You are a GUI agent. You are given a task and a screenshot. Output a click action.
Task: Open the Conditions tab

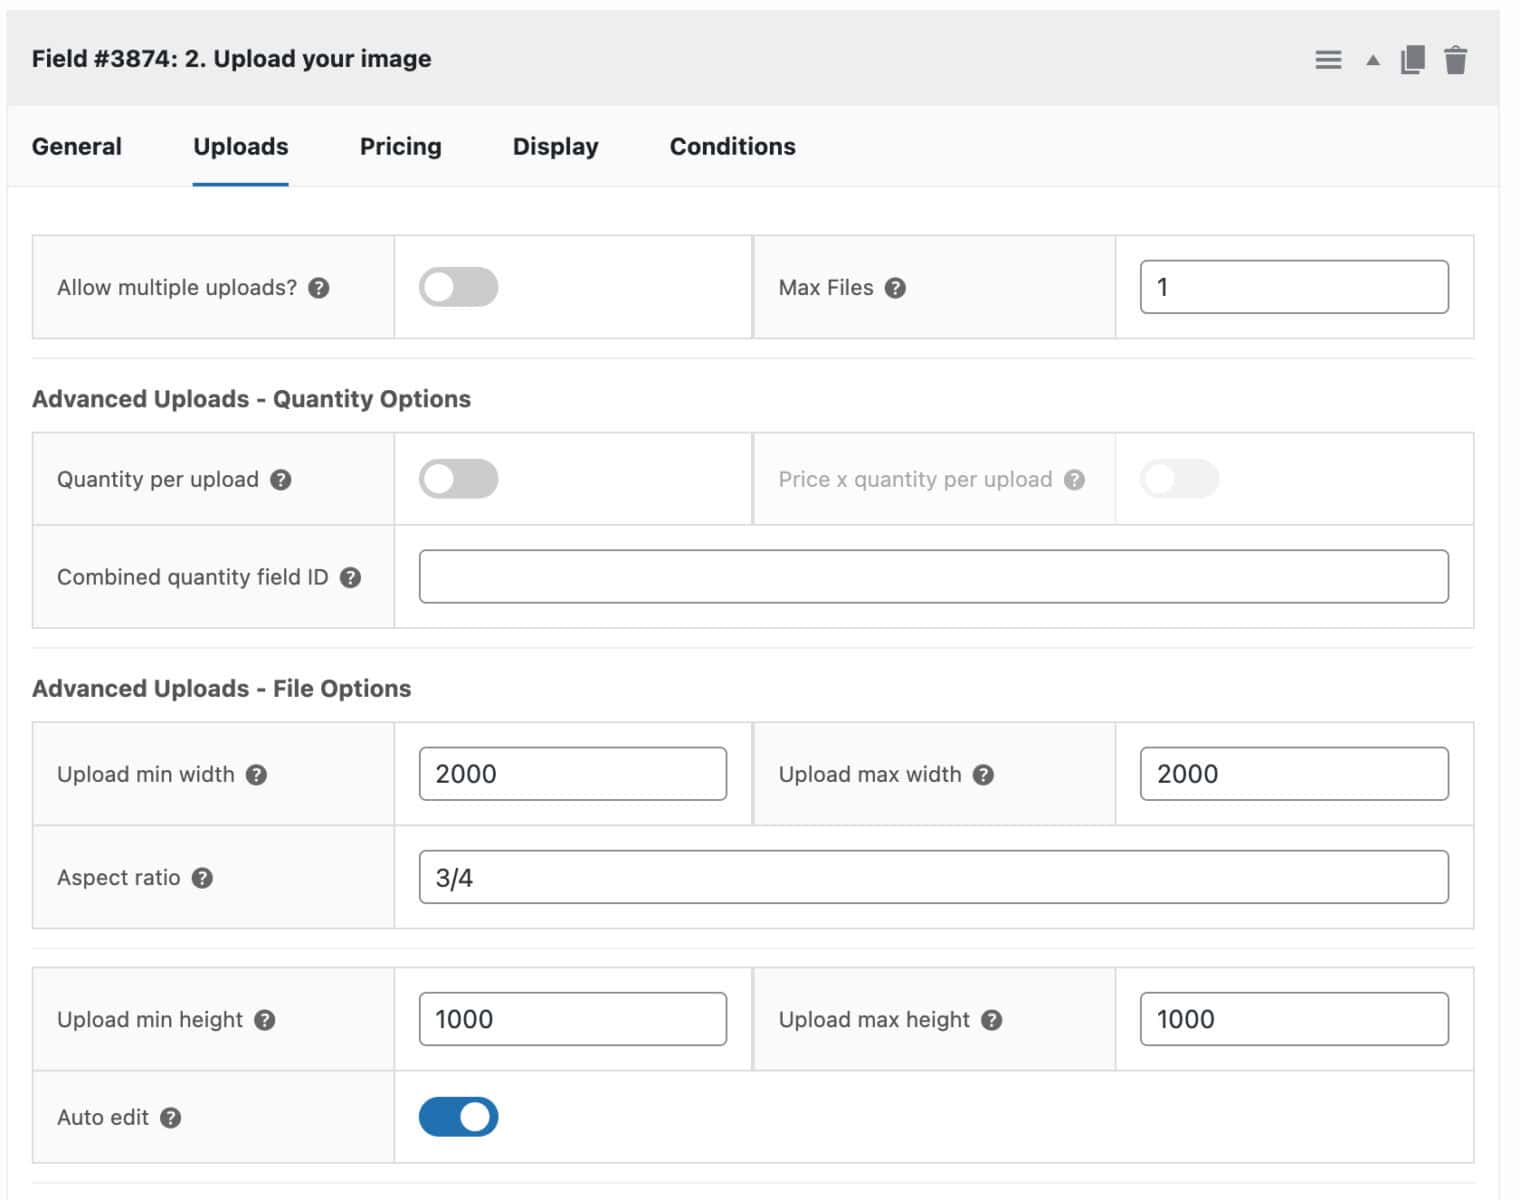pyautogui.click(x=732, y=147)
